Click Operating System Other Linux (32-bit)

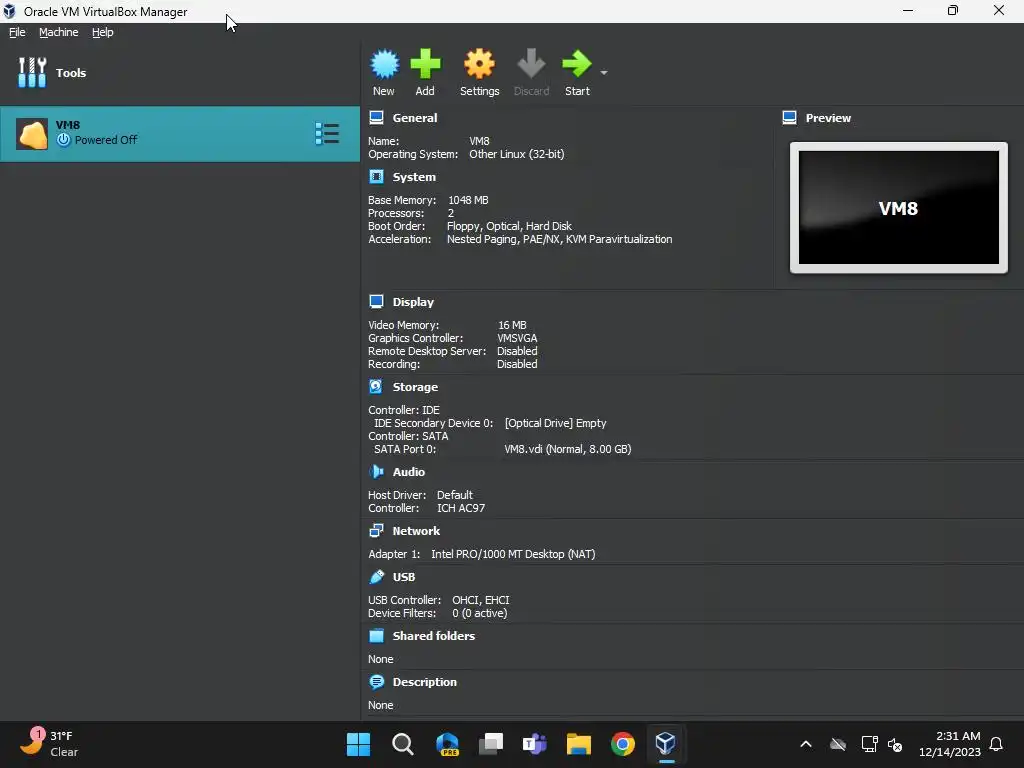[517, 154]
